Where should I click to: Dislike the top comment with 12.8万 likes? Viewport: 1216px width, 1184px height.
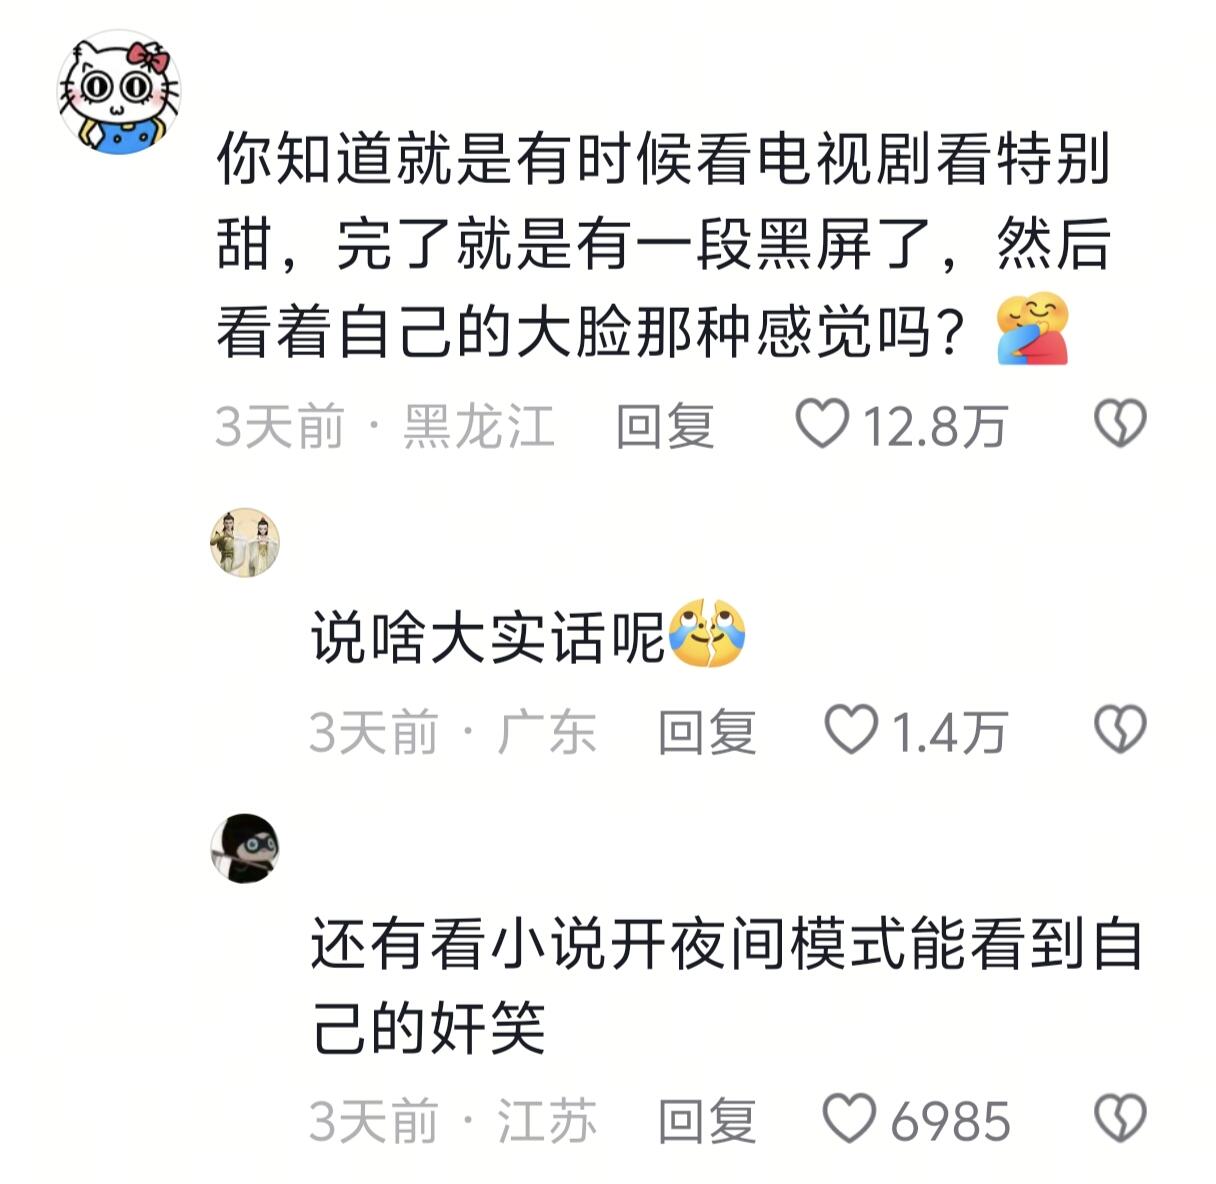(x=1120, y=424)
